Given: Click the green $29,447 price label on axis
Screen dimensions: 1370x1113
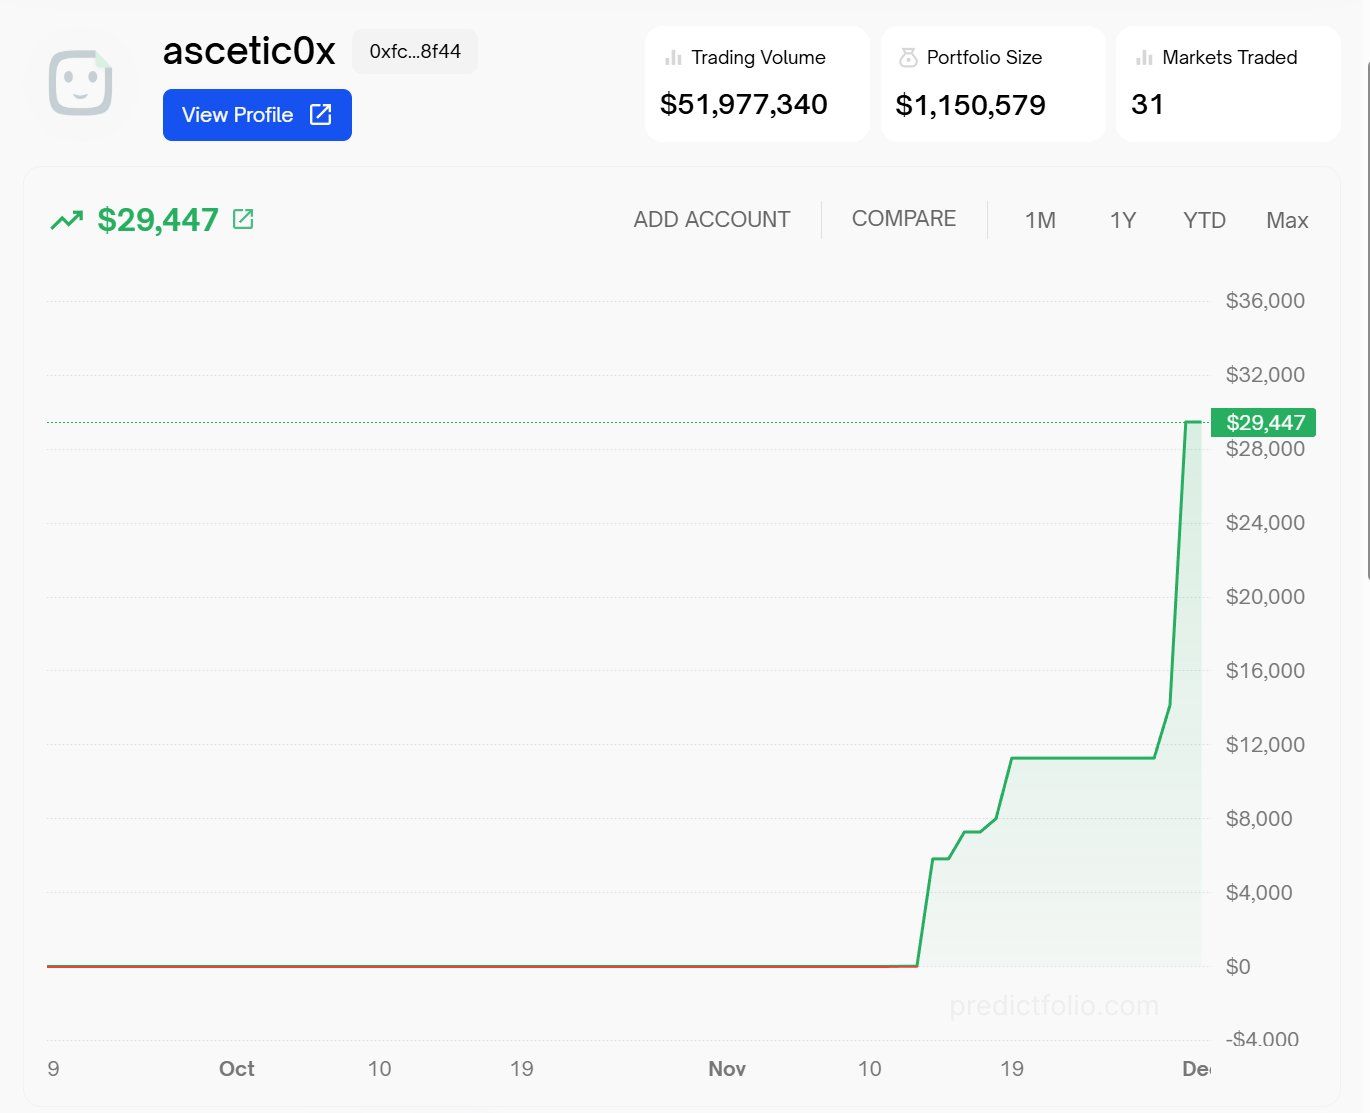Looking at the screenshot, I should [x=1263, y=422].
